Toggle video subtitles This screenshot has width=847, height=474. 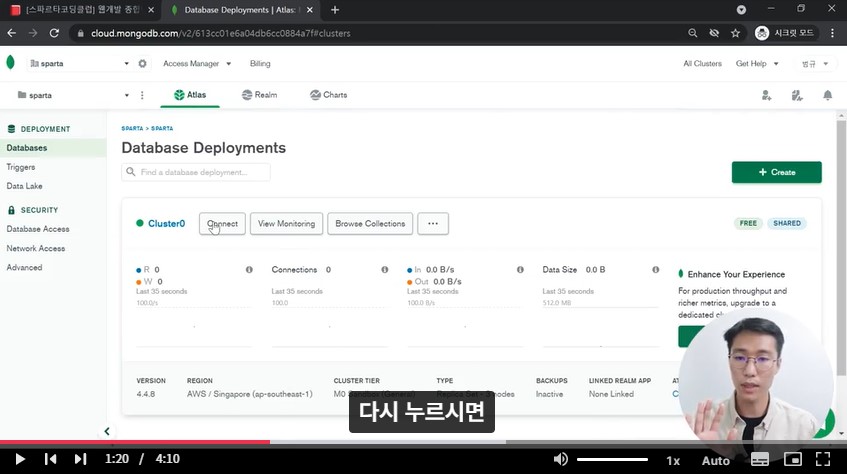pyautogui.click(x=759, y=459)
